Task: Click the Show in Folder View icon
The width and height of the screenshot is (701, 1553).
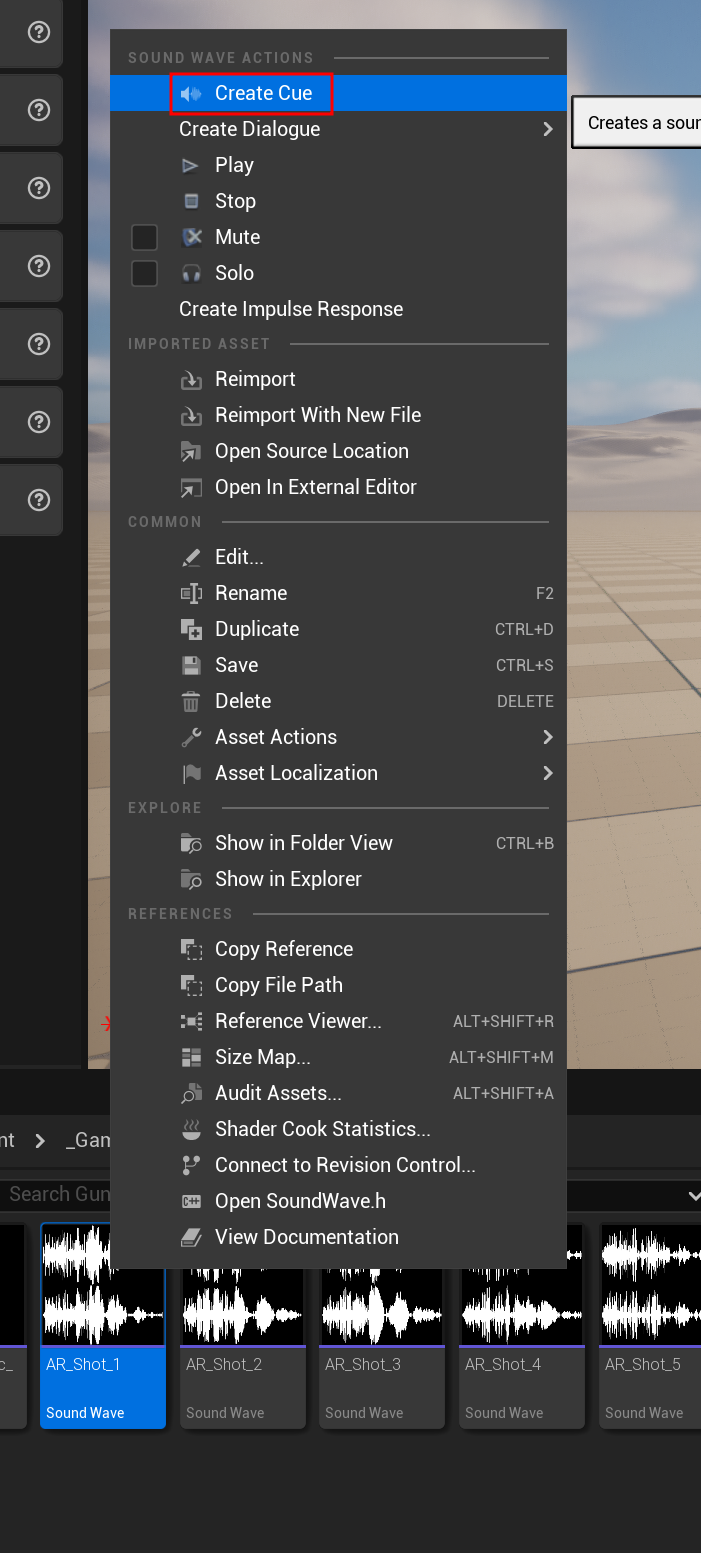Action: click(x=191, y=844)
